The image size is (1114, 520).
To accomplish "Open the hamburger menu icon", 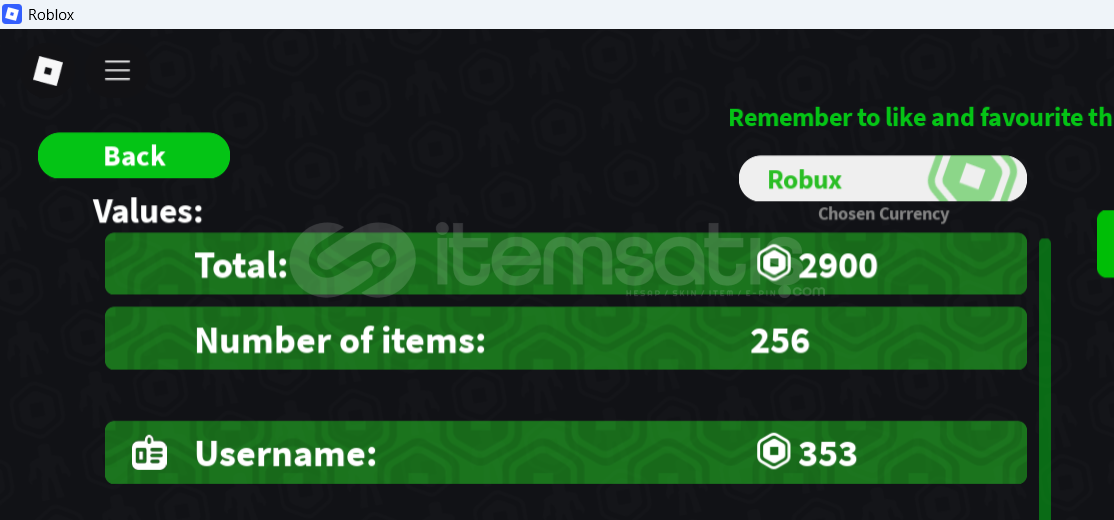I will pyautogui.click(x=117, y=70).
